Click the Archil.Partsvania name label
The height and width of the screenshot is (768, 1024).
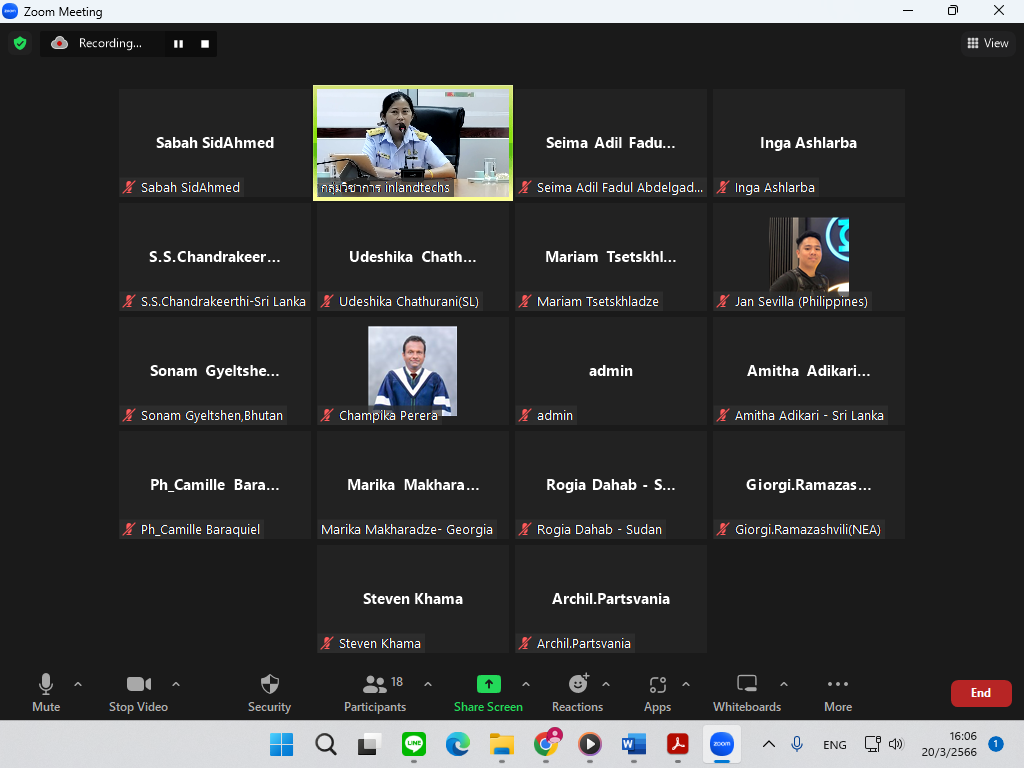pos(584,643)
